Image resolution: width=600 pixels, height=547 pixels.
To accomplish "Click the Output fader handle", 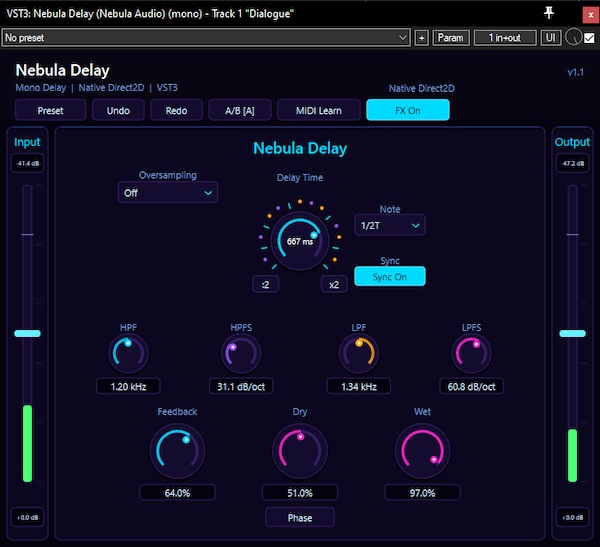I will pyautogui.click(x=572, y=333).
